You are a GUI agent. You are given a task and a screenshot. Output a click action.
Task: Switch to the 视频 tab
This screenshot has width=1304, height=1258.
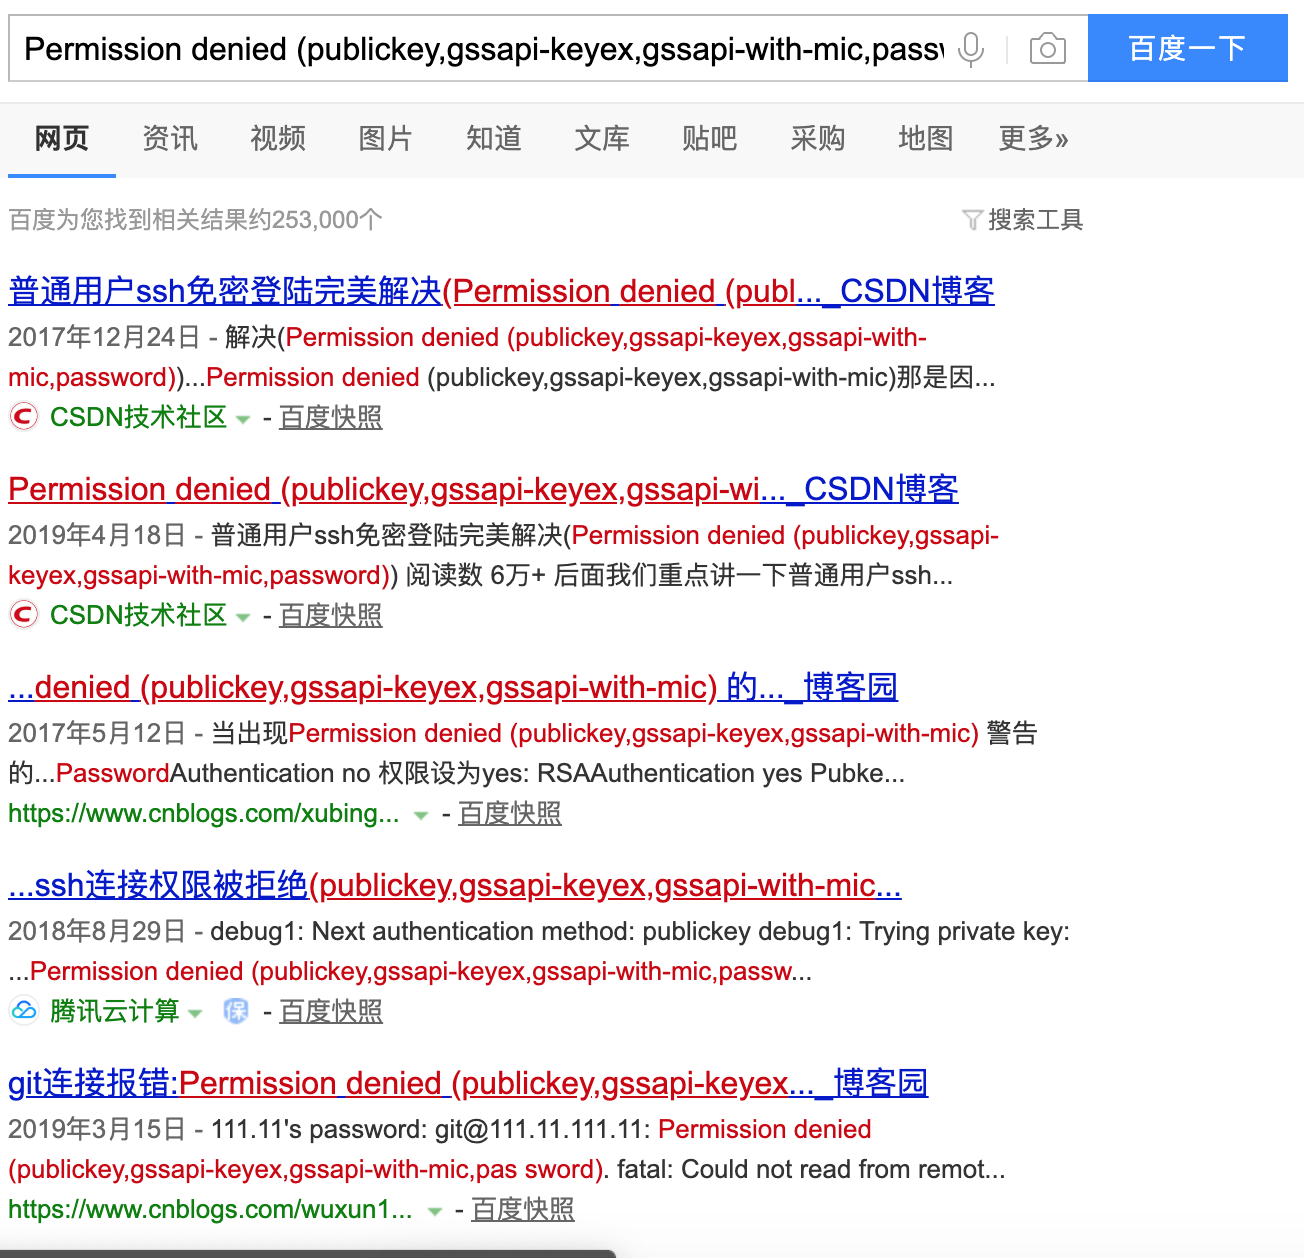pos(277,139)
